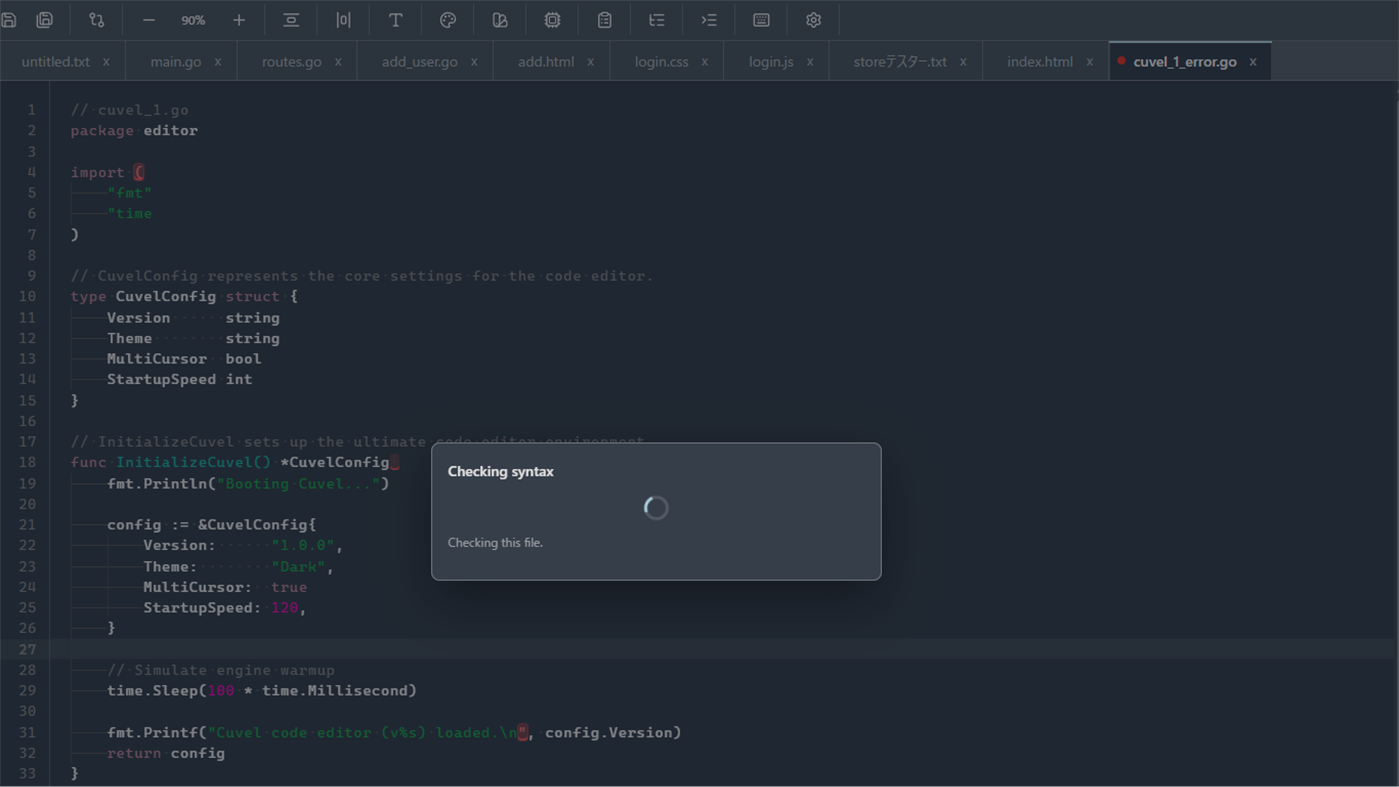This screenshot has height=787, width=1399.
Task: Click the Save file icon
Action: pos(9,20)
